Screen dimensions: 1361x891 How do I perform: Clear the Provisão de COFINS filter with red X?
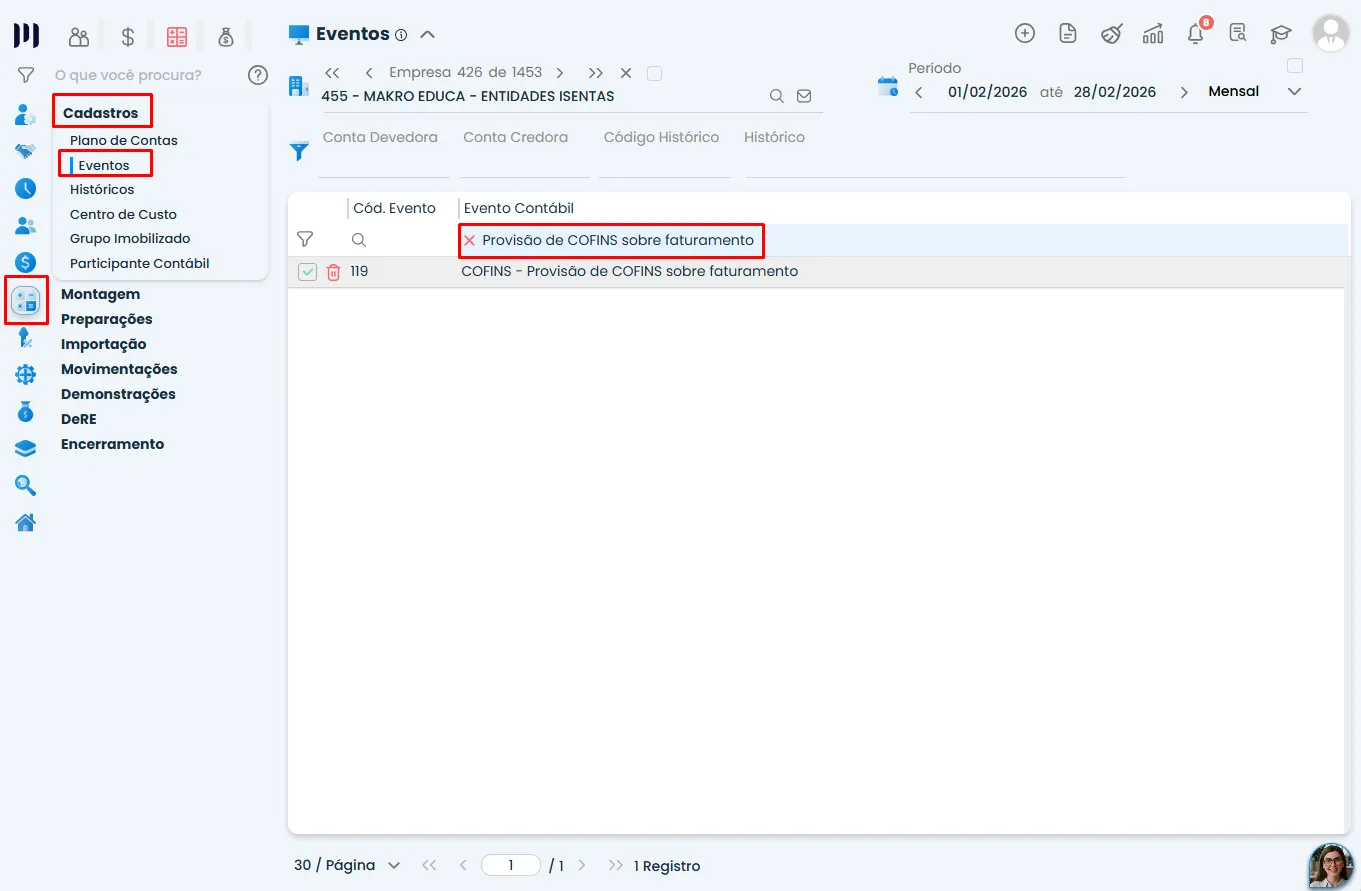pyautogui.click(x=469, y=240)
